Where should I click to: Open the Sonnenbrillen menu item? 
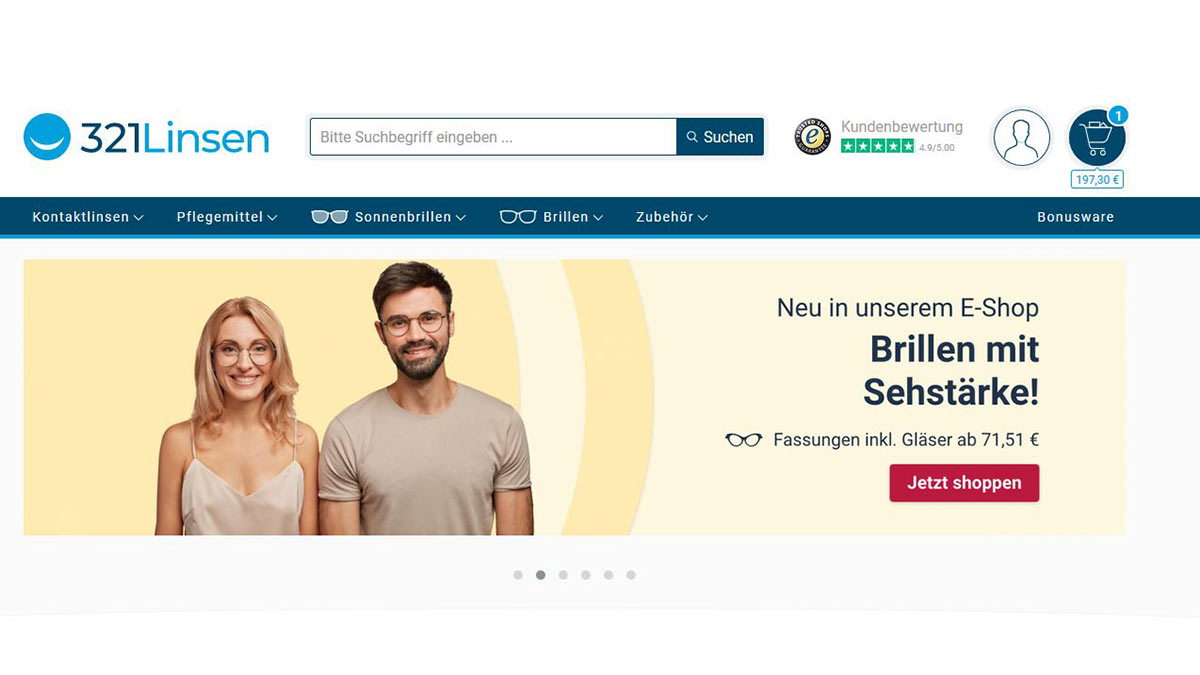410,217
